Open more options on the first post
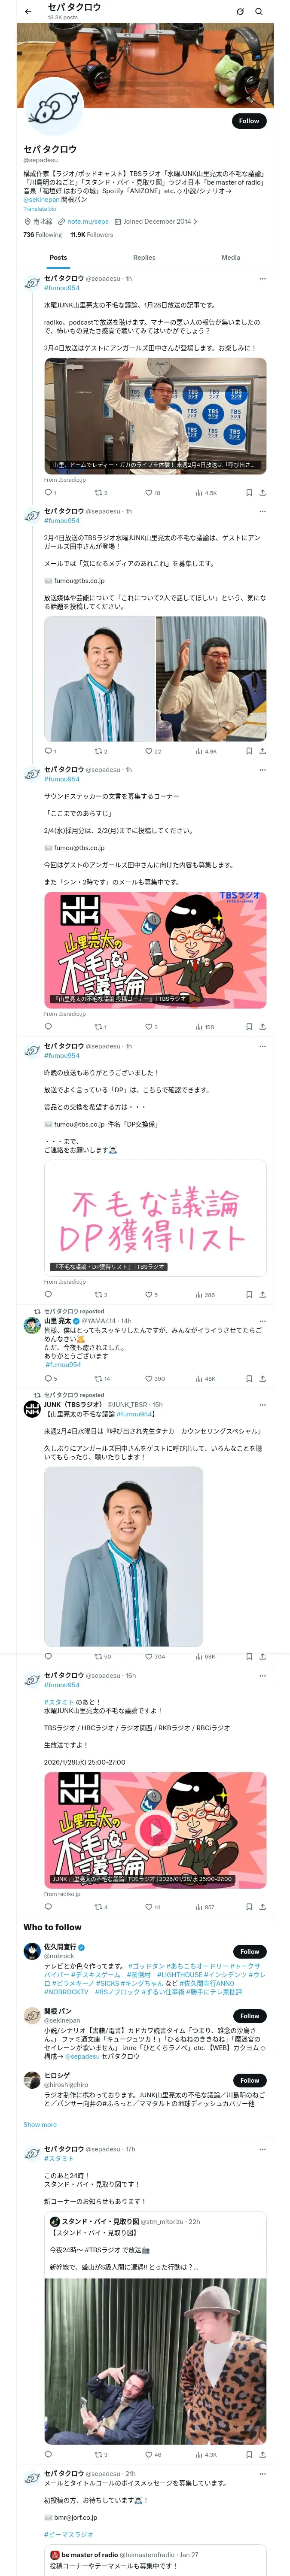 (x=263, y=279)
